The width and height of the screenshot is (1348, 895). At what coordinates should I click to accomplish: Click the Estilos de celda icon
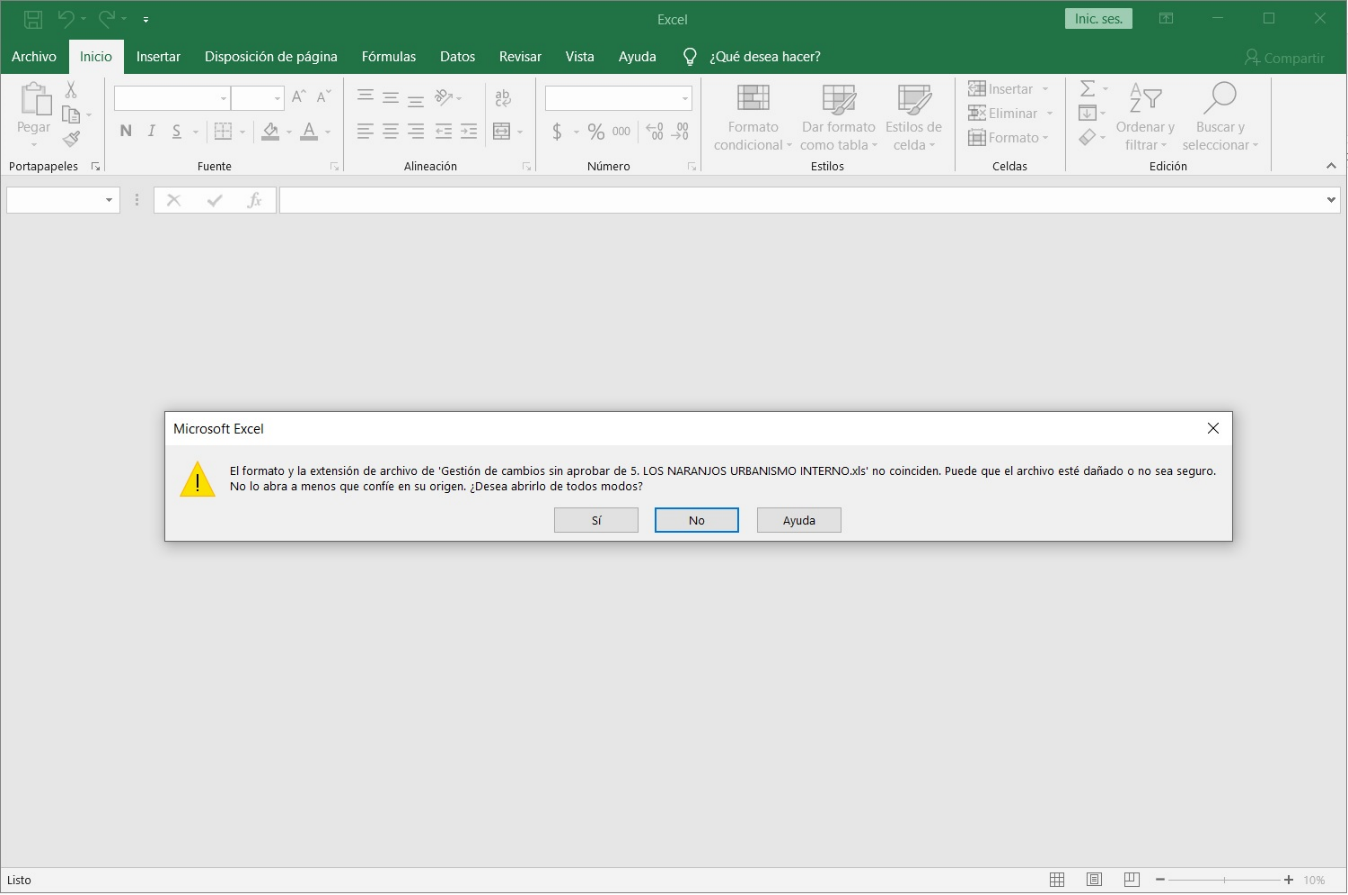pyautogui.click(x=914, y=98)
